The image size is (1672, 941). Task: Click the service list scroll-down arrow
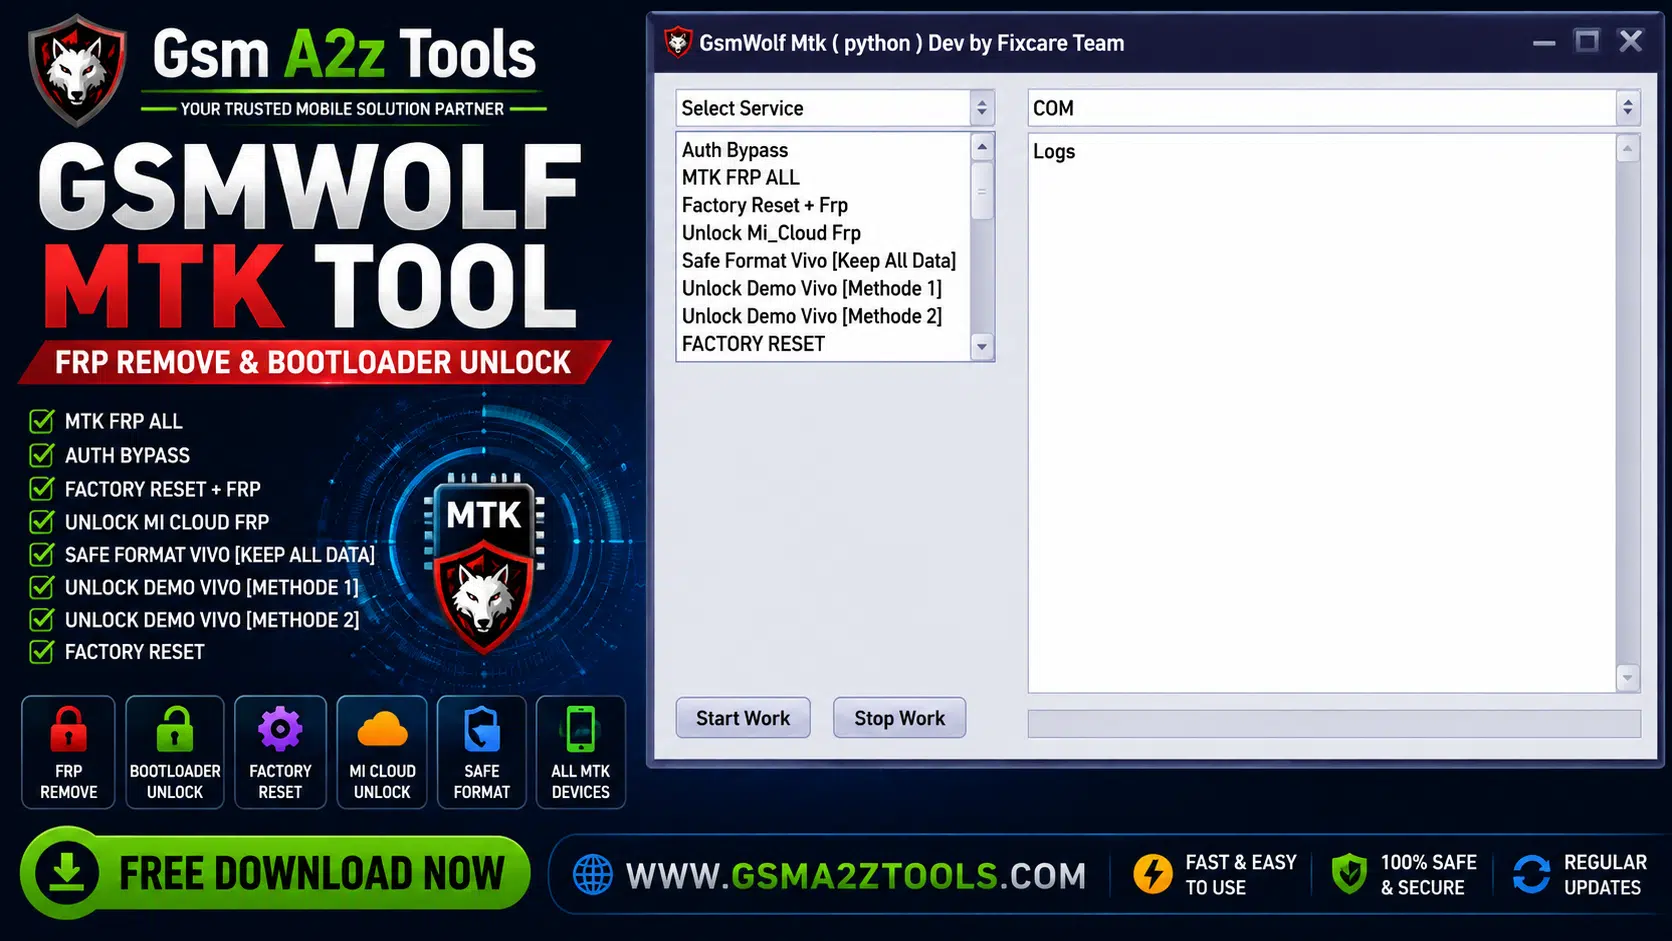(x=982, y=346)
